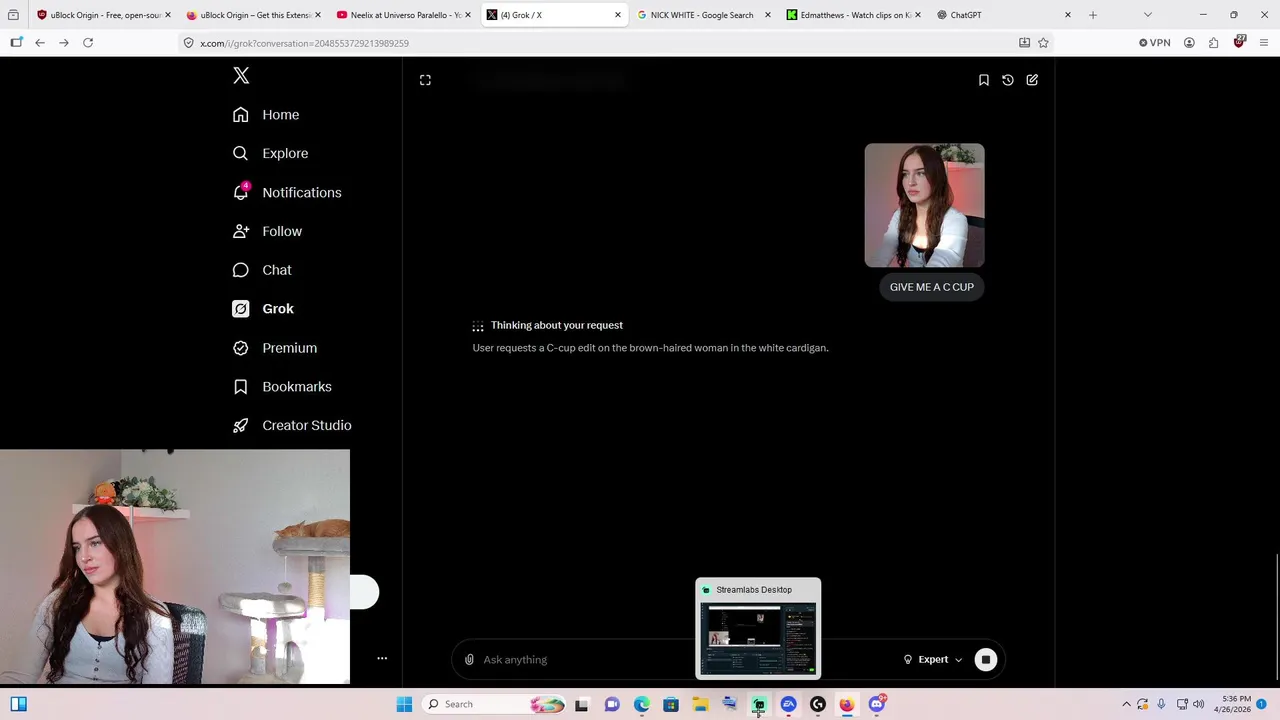Toggle Grok fullscreen expand icon
Image resolution: width=1280 pixels, height=720 pixels.
point(425,80)
